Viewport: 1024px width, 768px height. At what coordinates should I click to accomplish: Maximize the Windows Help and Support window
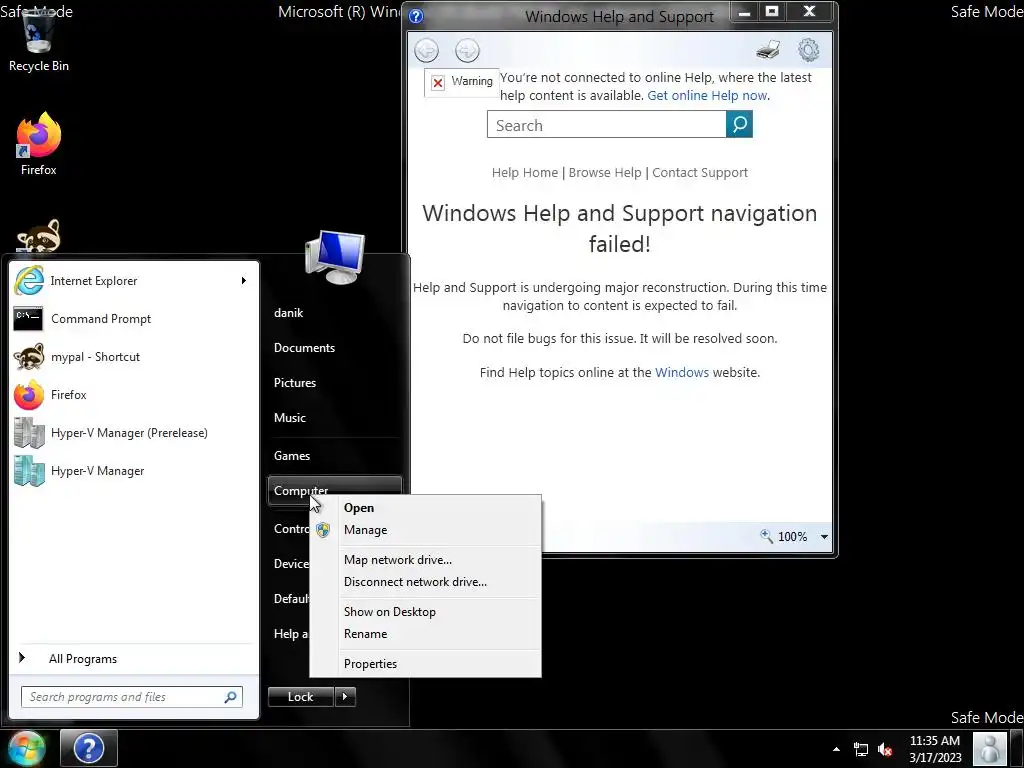772,11
